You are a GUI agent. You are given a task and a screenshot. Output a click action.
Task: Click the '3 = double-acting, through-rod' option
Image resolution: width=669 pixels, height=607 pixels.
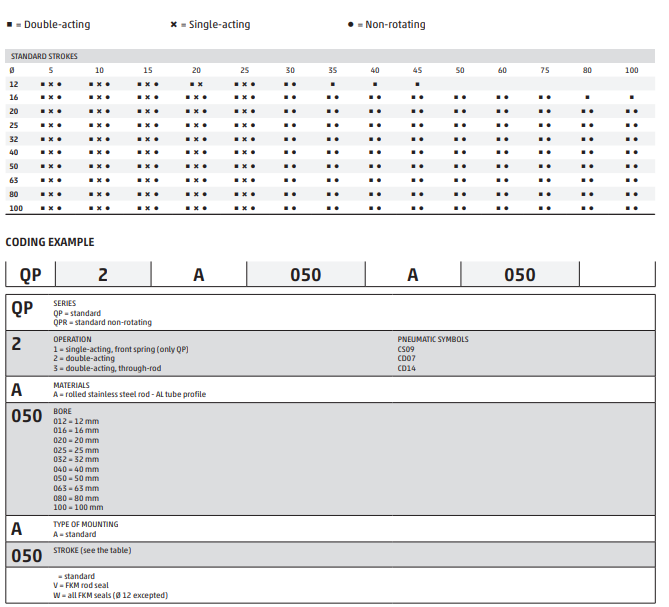pos(108,367)
